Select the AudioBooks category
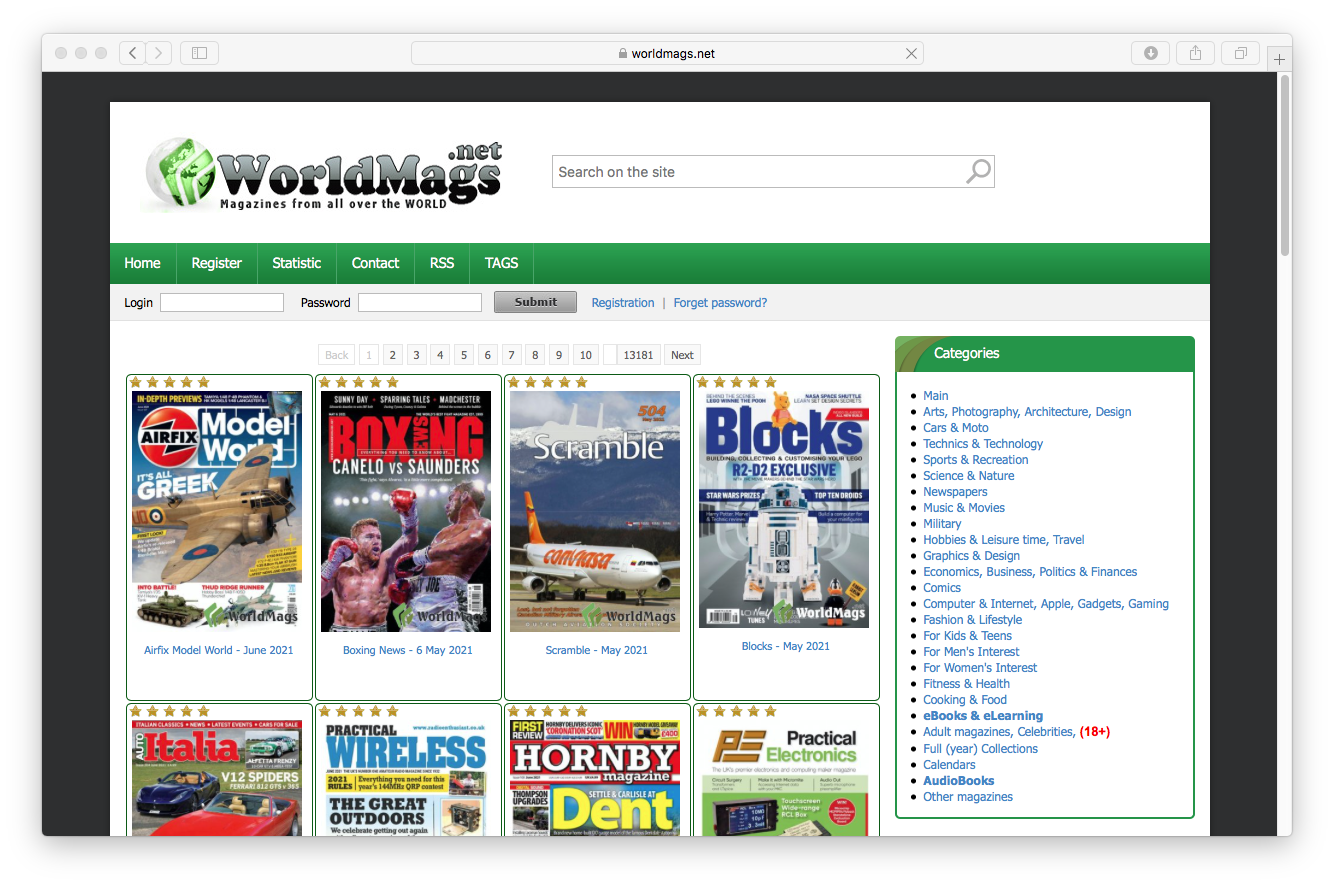Image resolution: width=1334 pixels, height=886 pixels. pyautogui.click(x=959, y=781)
